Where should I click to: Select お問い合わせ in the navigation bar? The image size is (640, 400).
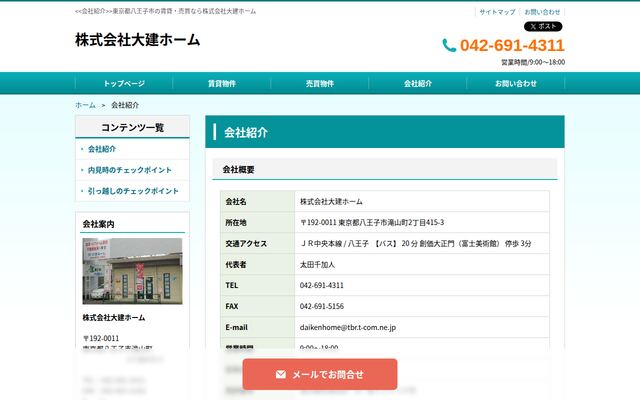pos(516,84)
